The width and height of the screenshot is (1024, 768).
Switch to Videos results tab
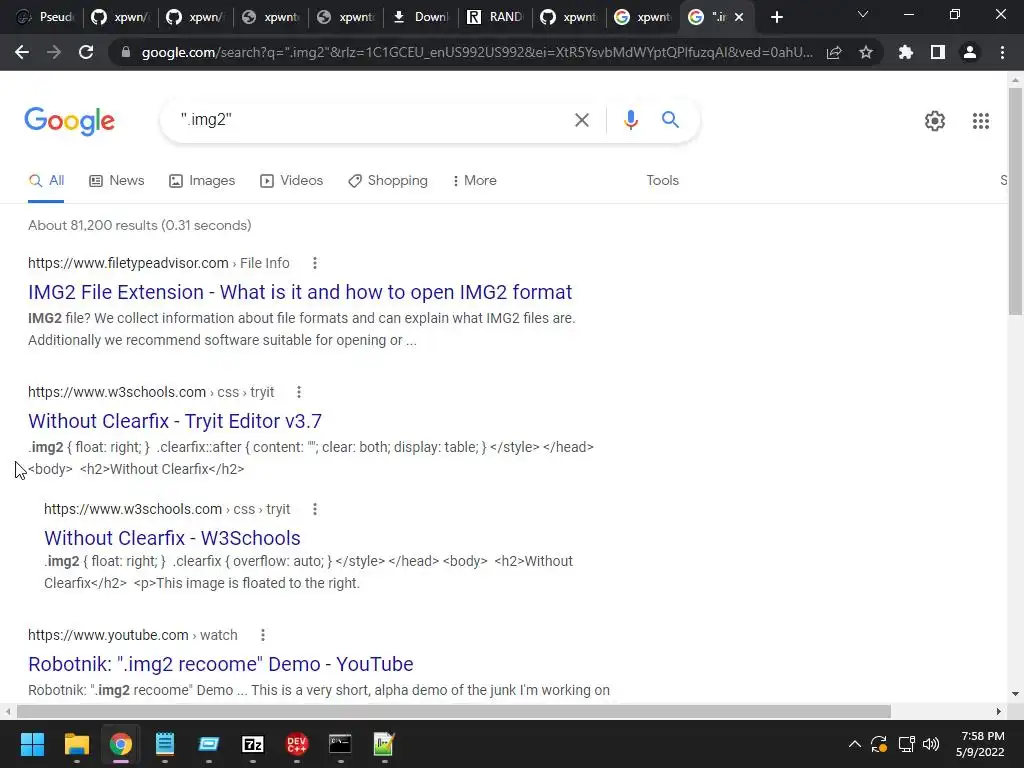click(x=291, y=181)
